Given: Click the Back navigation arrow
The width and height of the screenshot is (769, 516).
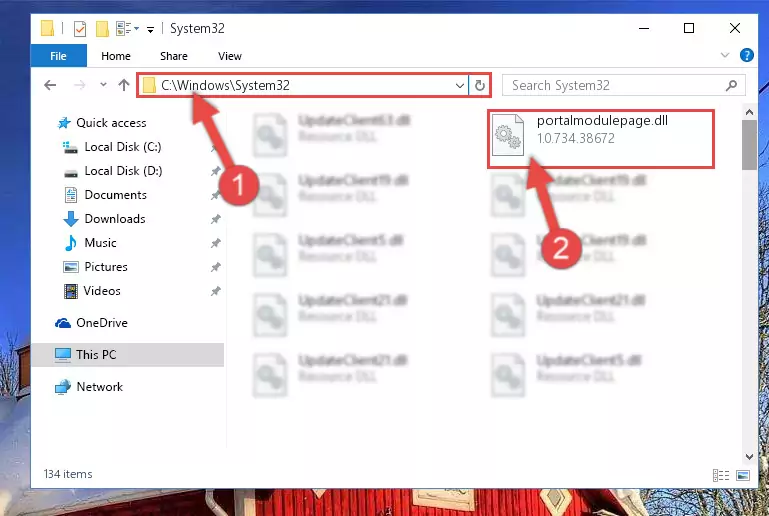Looking at the screenshot, I should tap(50, 85).
